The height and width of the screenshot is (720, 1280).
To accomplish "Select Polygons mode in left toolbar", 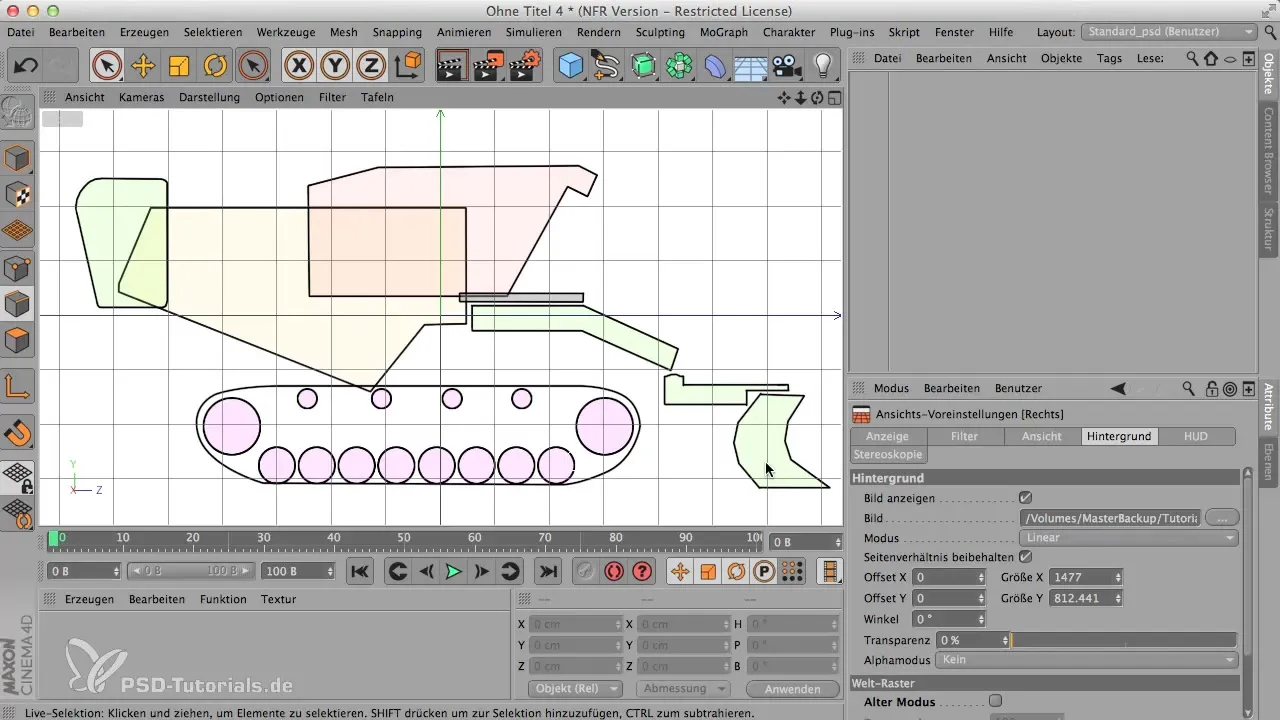I will click(x=18, y=340).
